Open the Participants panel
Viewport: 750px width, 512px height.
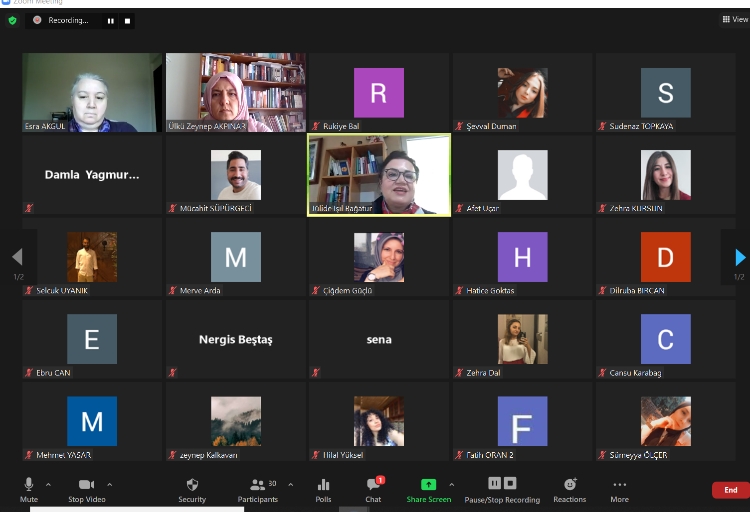pos(257,490)
